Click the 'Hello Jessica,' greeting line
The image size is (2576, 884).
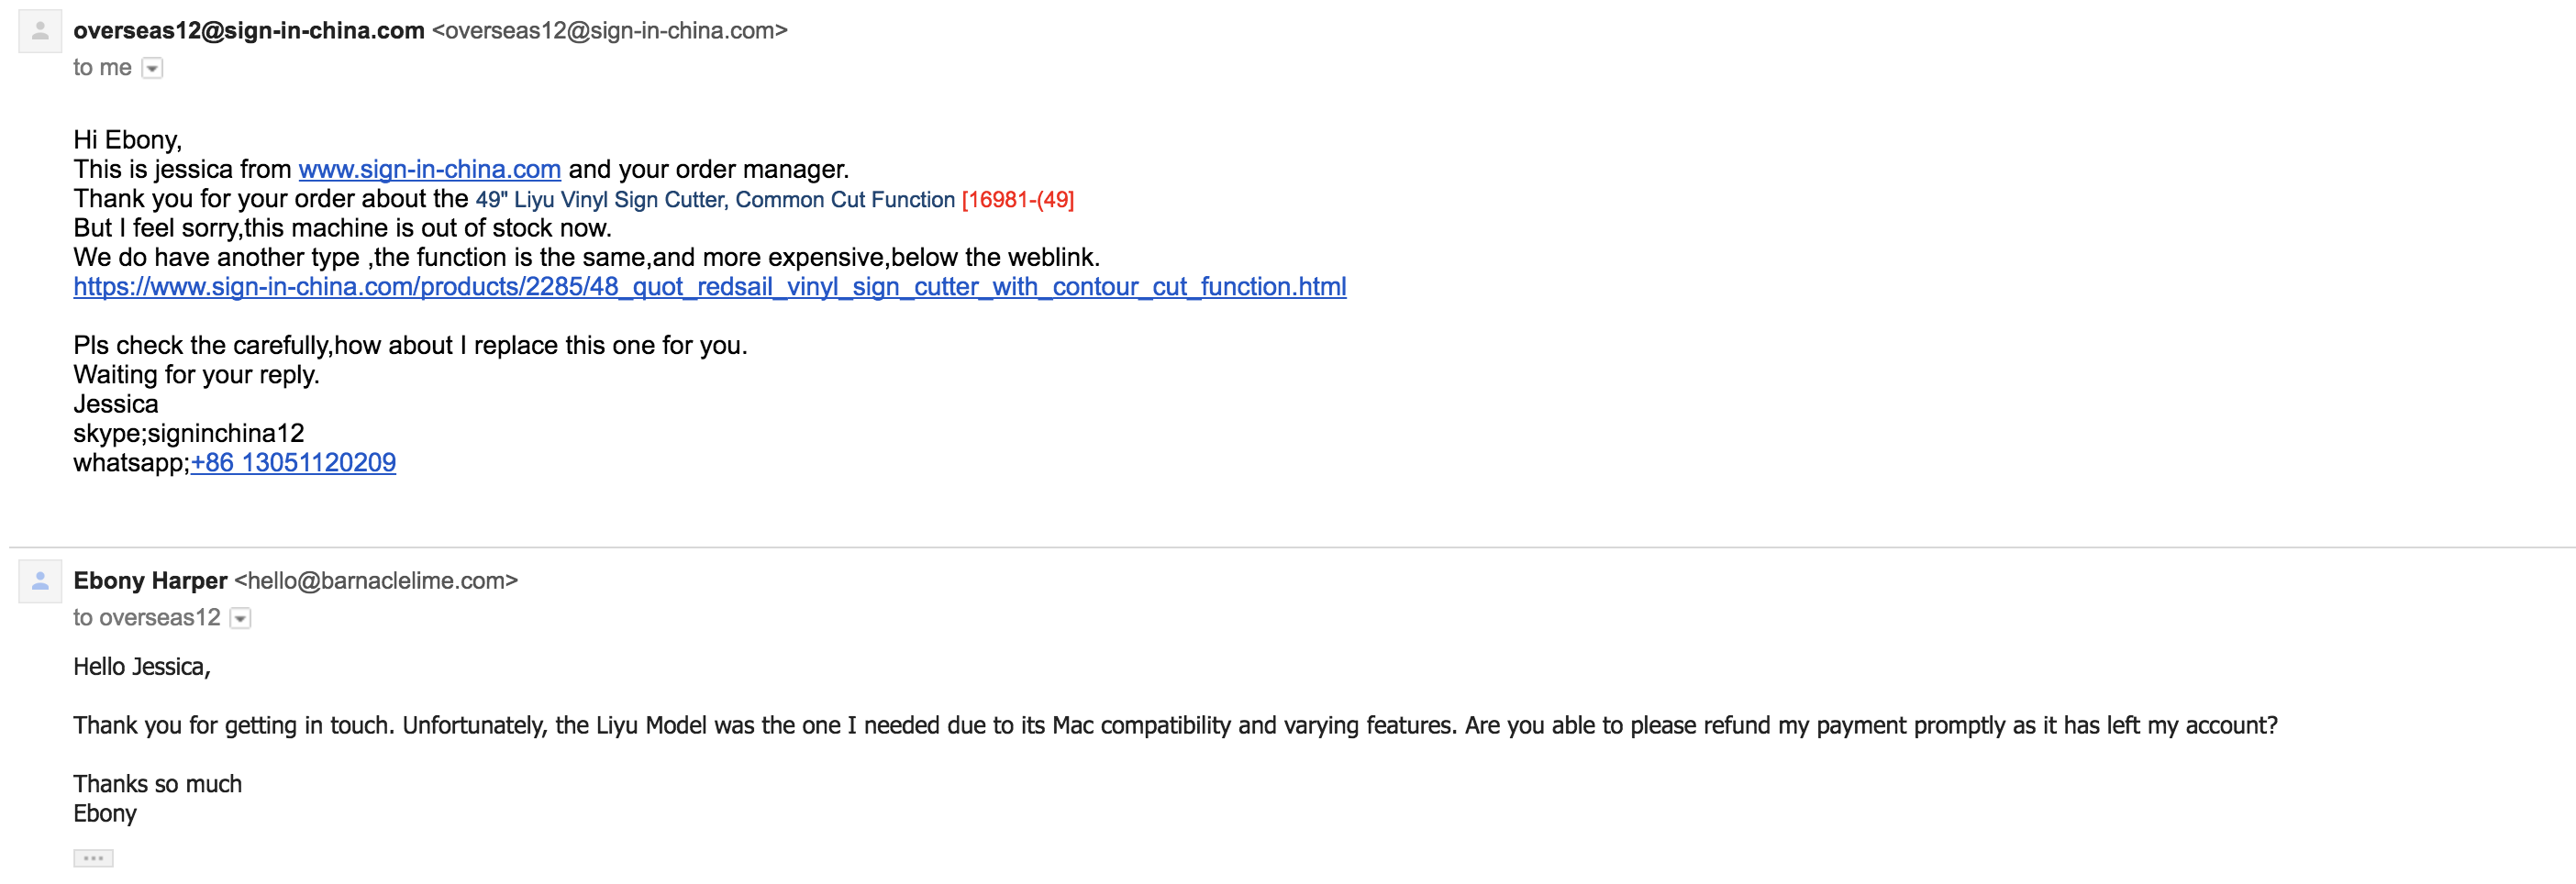coord(142,667)
